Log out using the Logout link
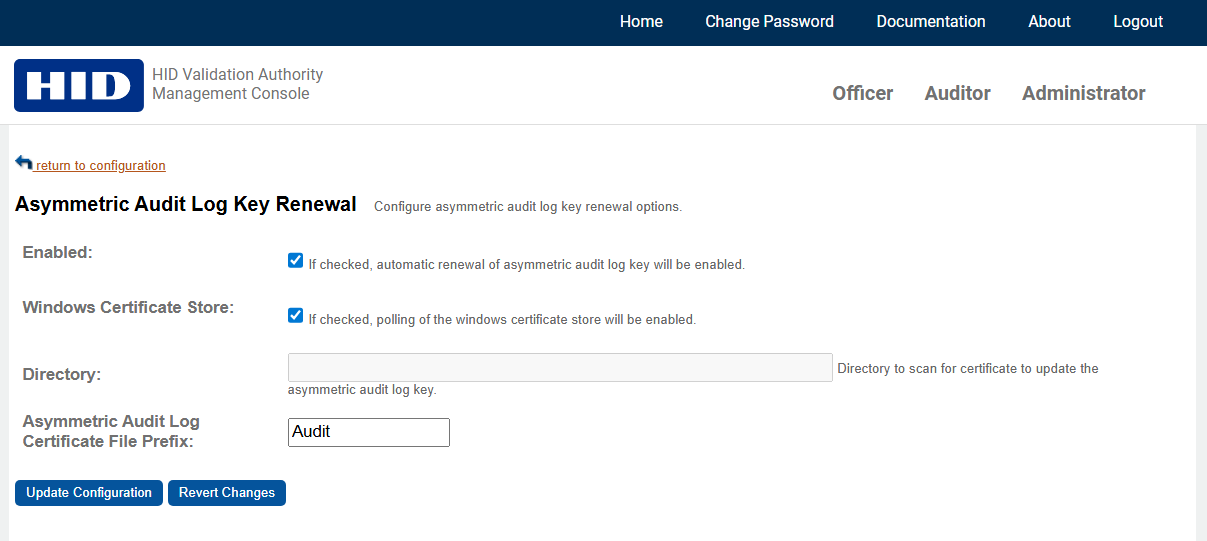The width and height of the screenshot is (1207, 541). (1138, 22)
